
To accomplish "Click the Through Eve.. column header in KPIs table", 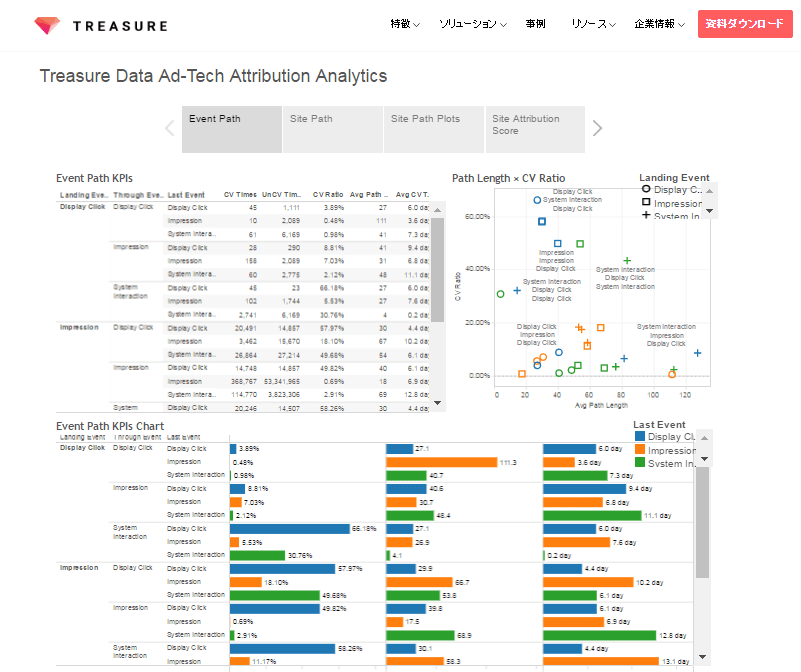I will pyautogui.click(x=138, y=195).
